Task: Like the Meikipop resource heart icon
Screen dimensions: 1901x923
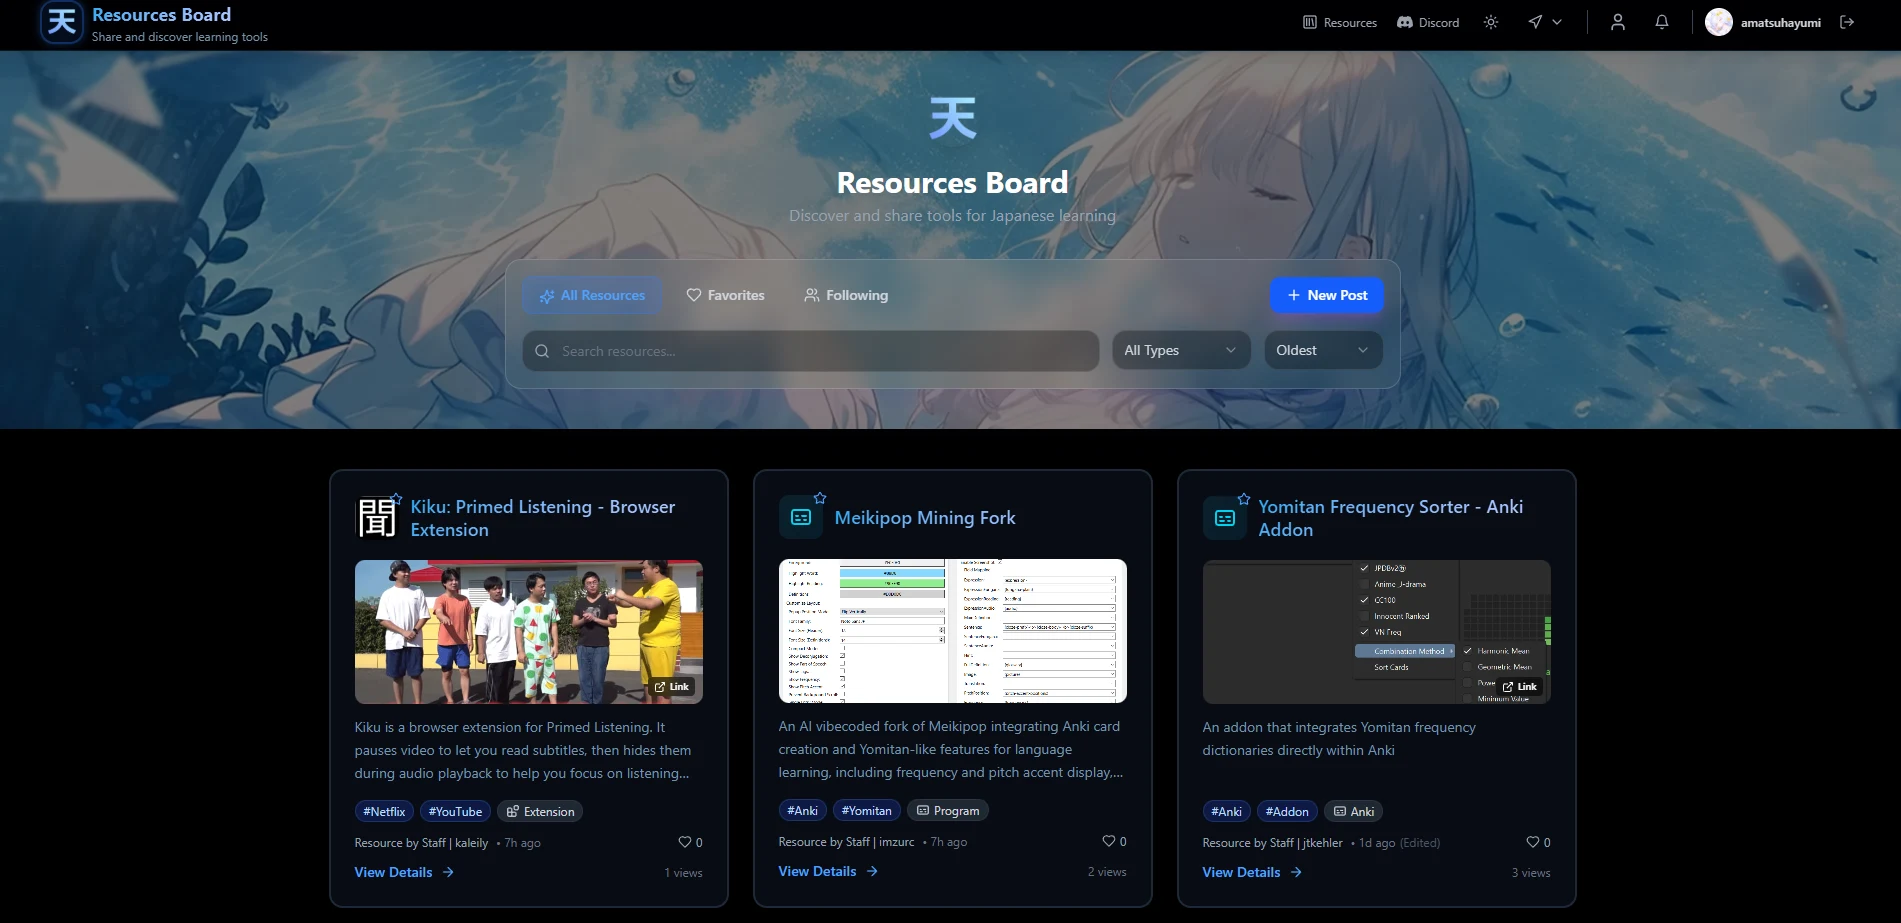Action: click(1109, 841)
